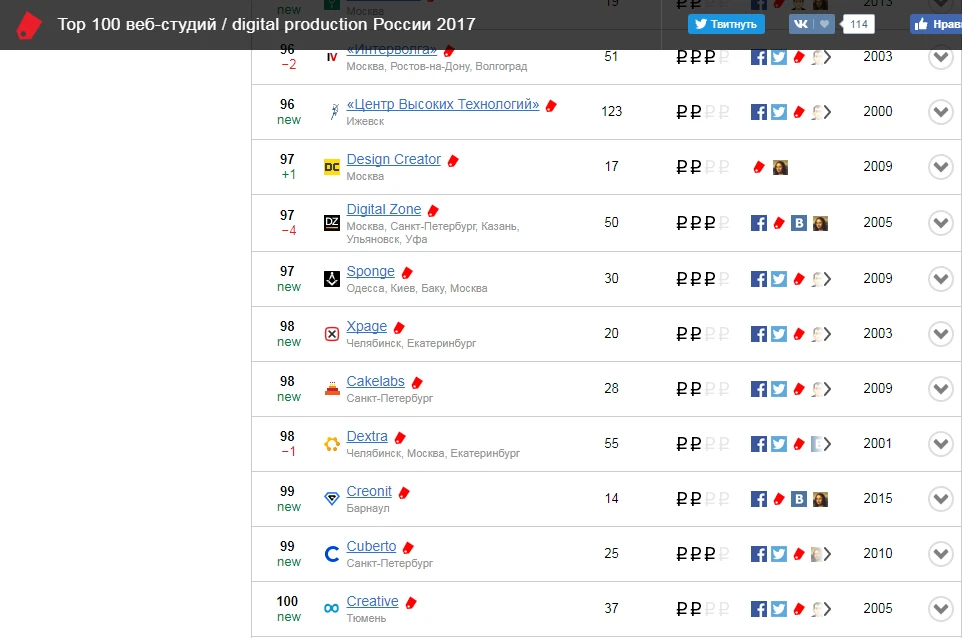The image size is (962, 638).
Task: Open Facebook icon in Xpage row
Action: (x=759, y=334)
